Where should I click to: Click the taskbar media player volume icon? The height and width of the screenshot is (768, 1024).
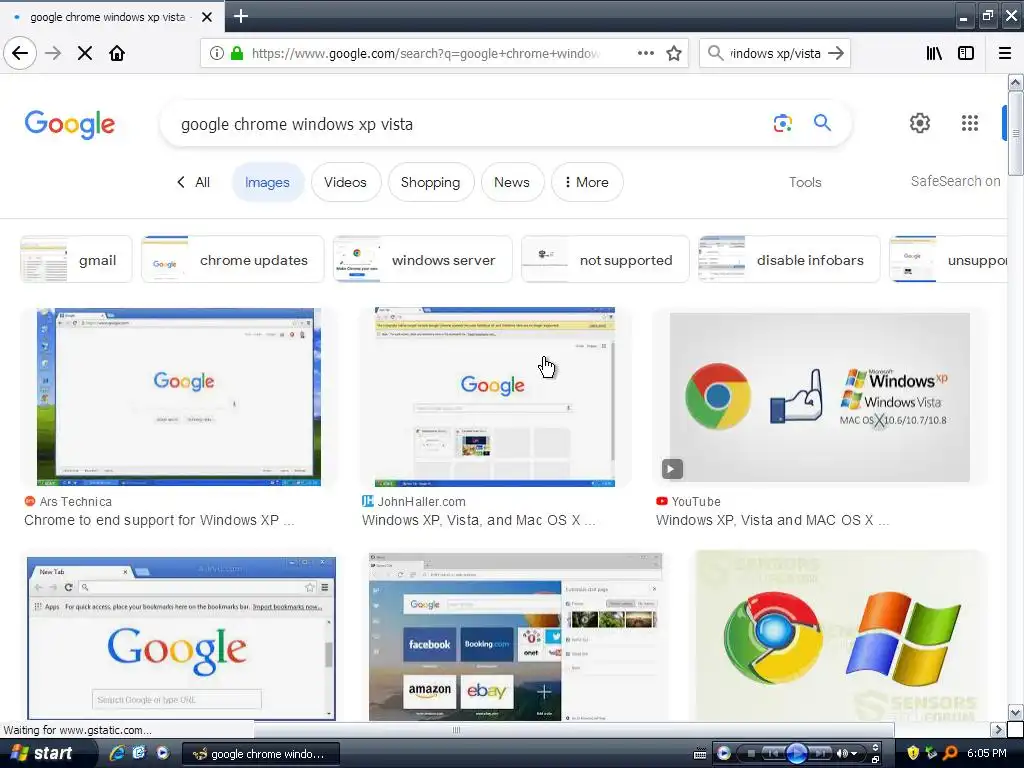842,754
